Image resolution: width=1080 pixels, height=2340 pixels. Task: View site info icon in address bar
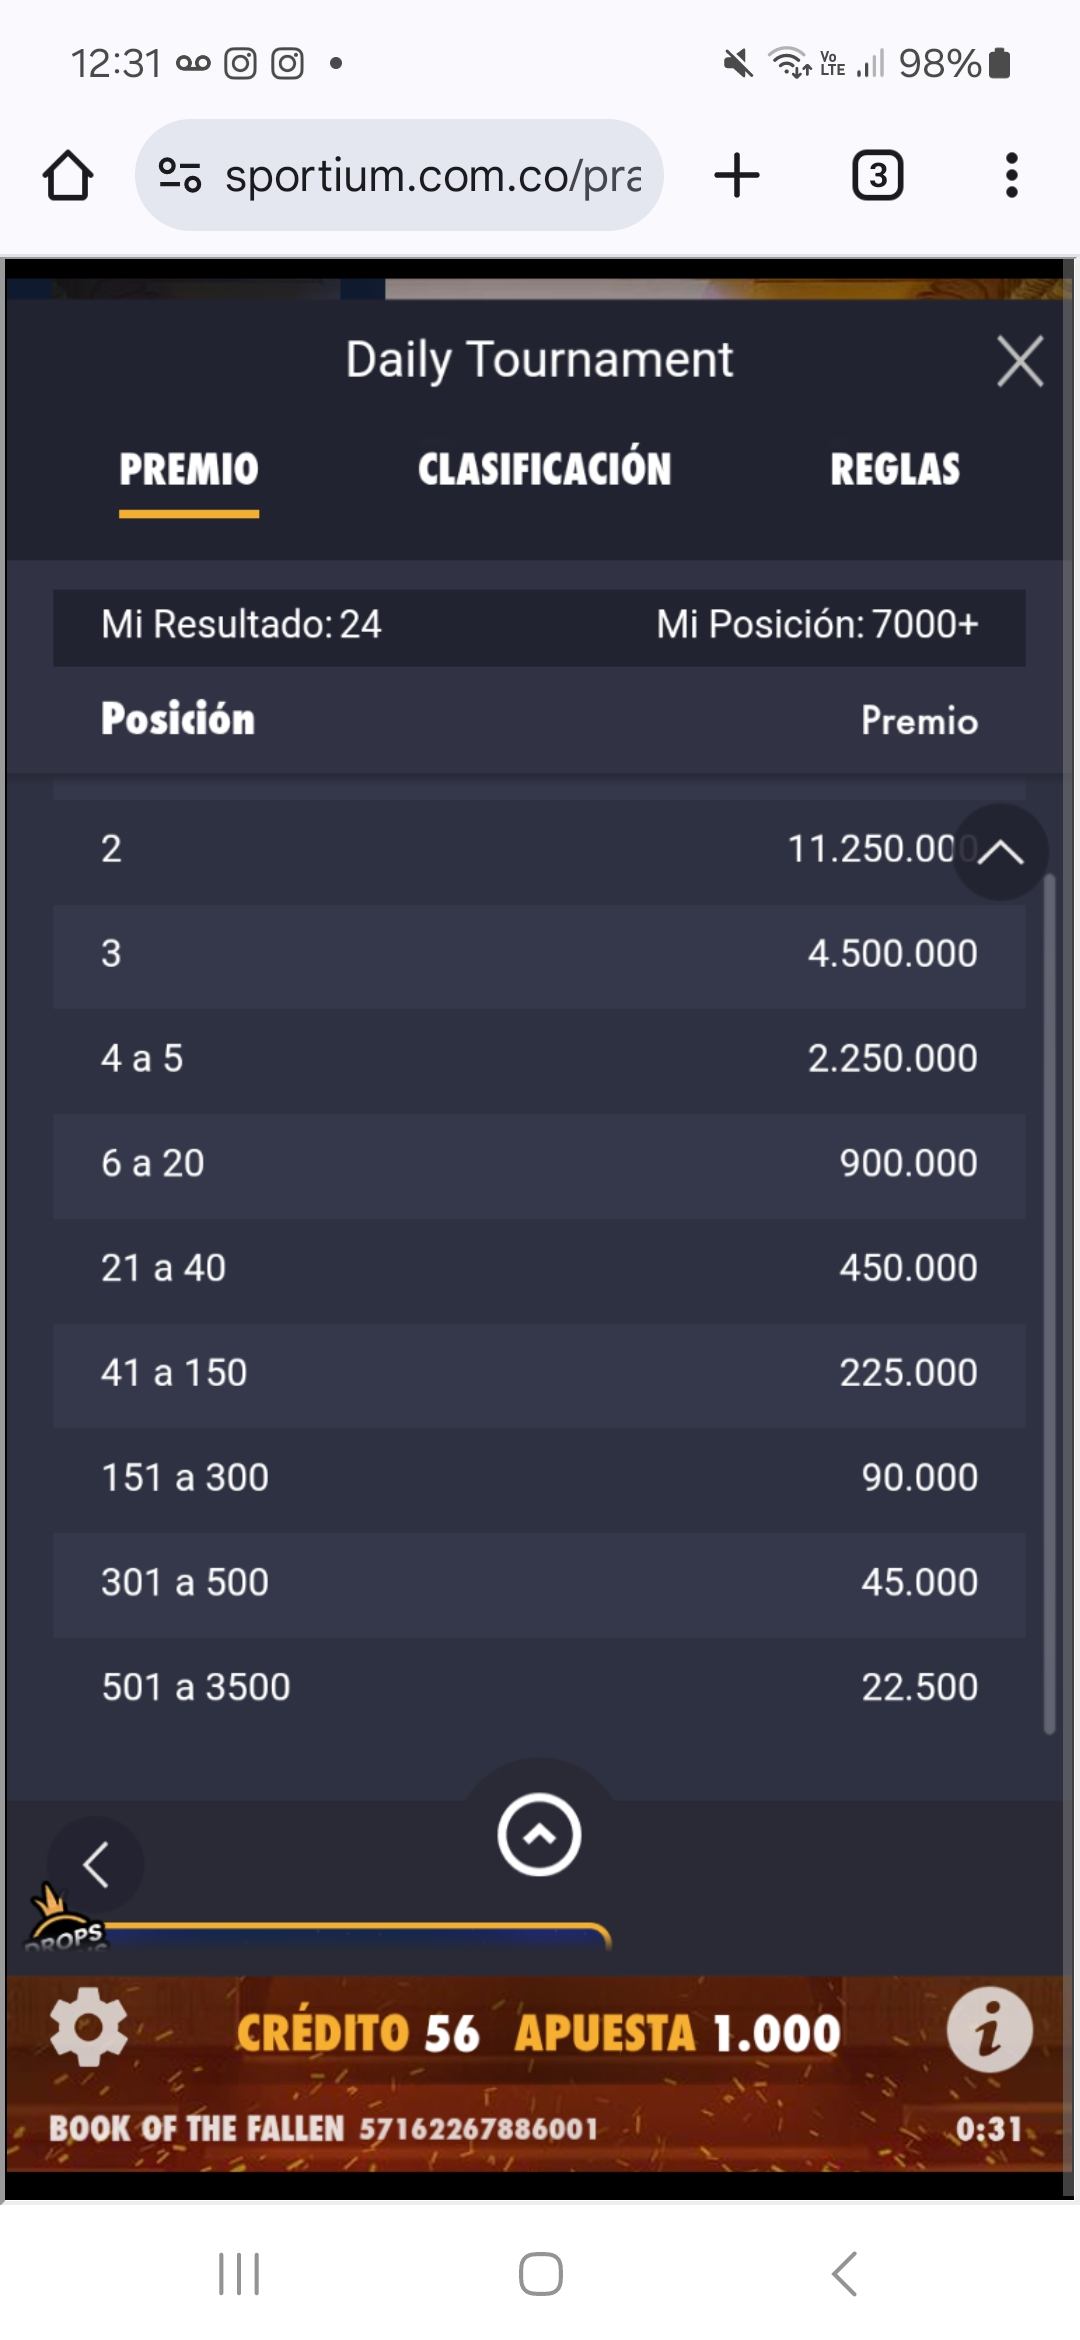tap(180, 176)
